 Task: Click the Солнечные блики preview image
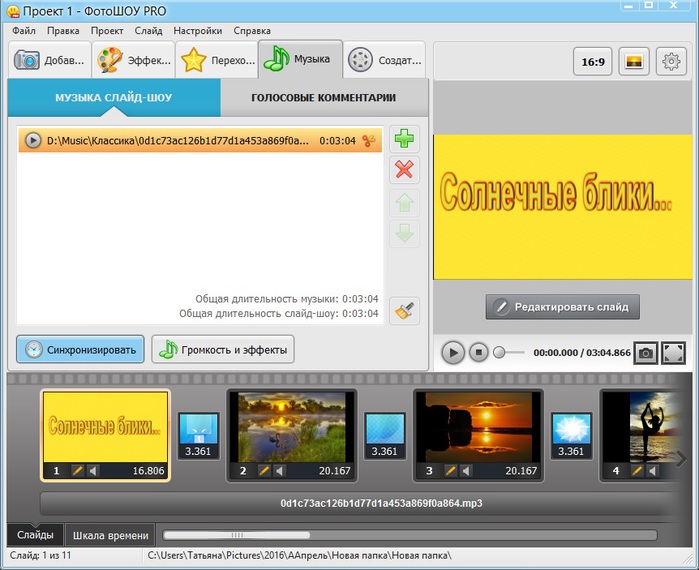click(x=563, y=207)
